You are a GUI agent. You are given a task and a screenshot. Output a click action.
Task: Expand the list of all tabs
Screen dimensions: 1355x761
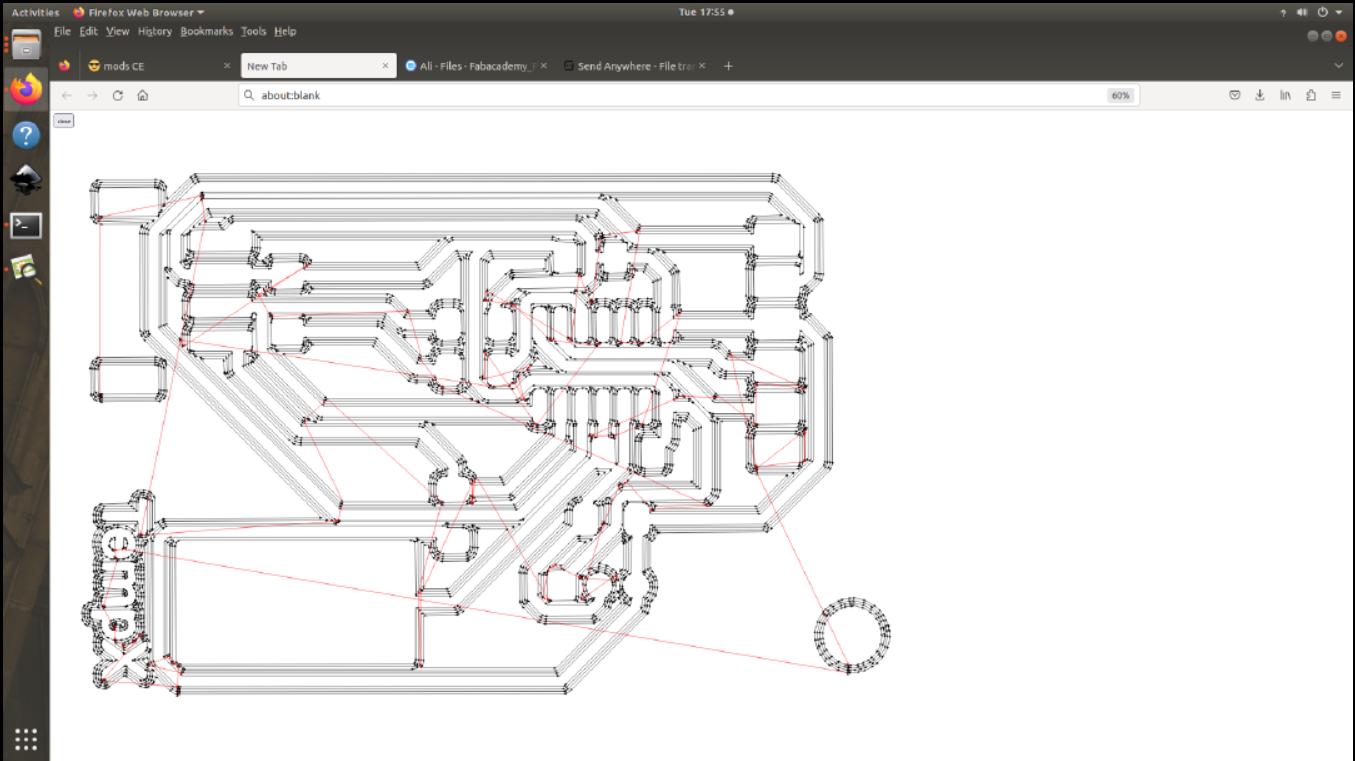point(1340,66)
